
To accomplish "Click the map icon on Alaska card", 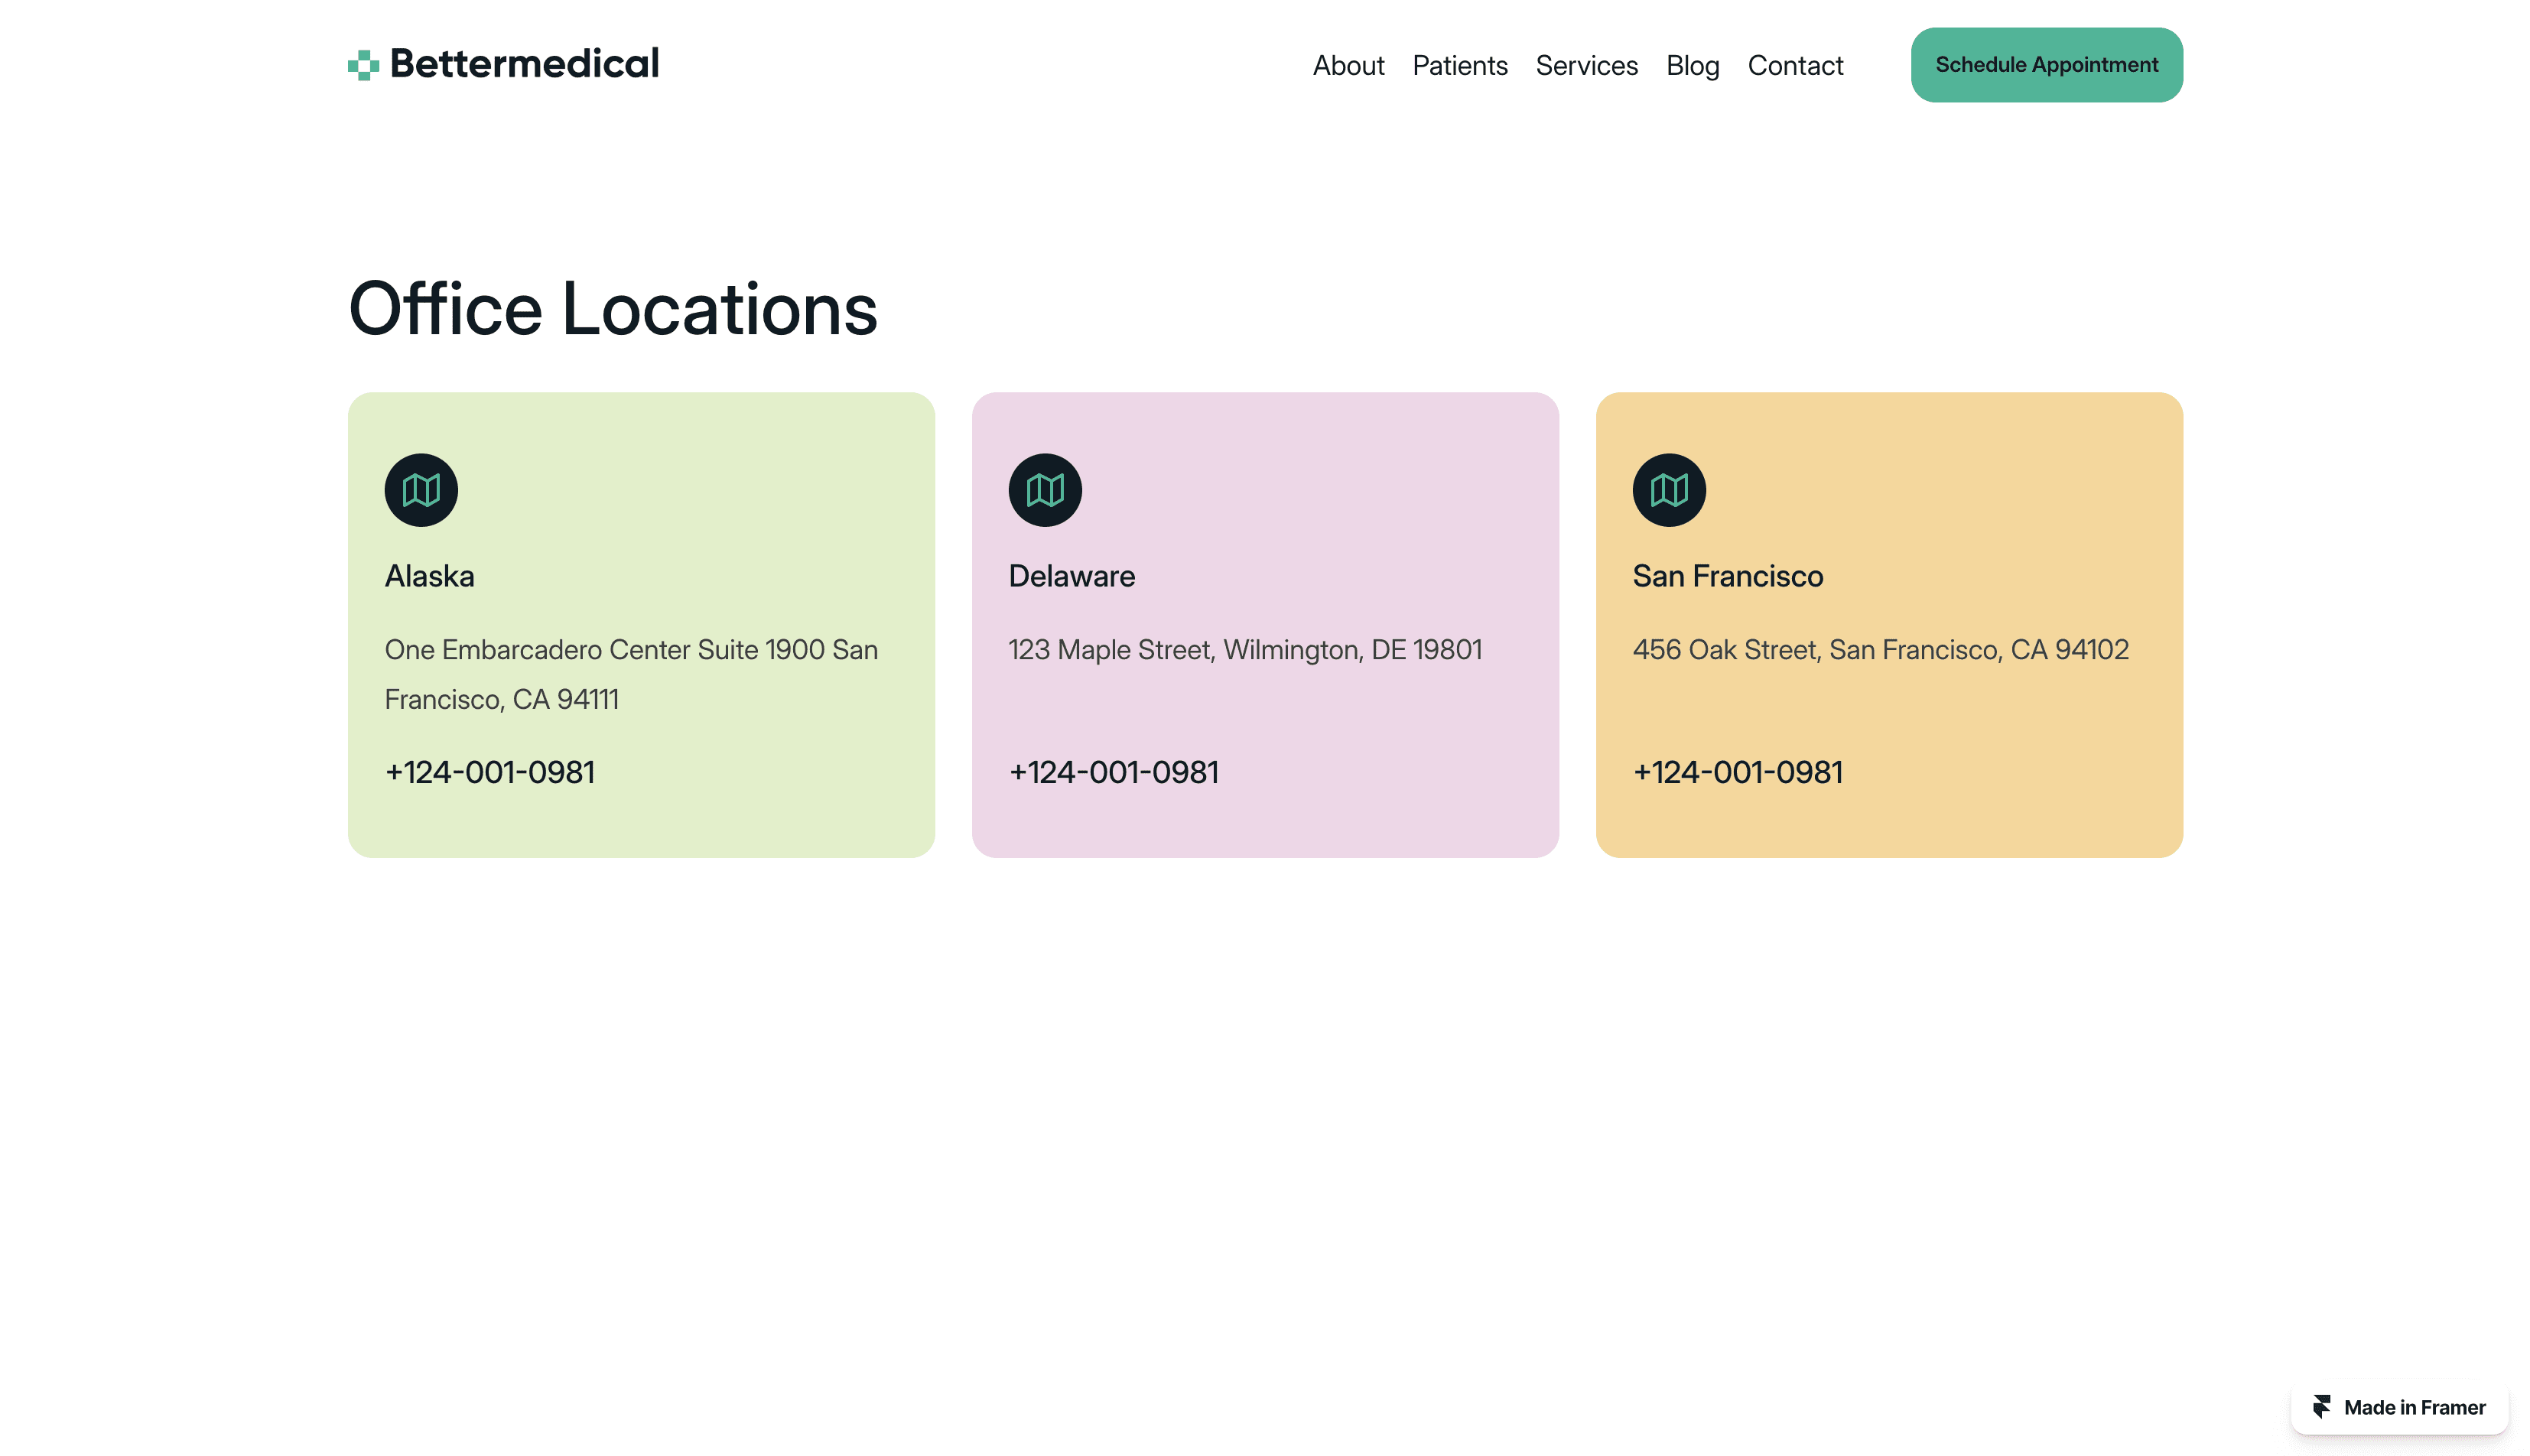I will coord(421,490).
